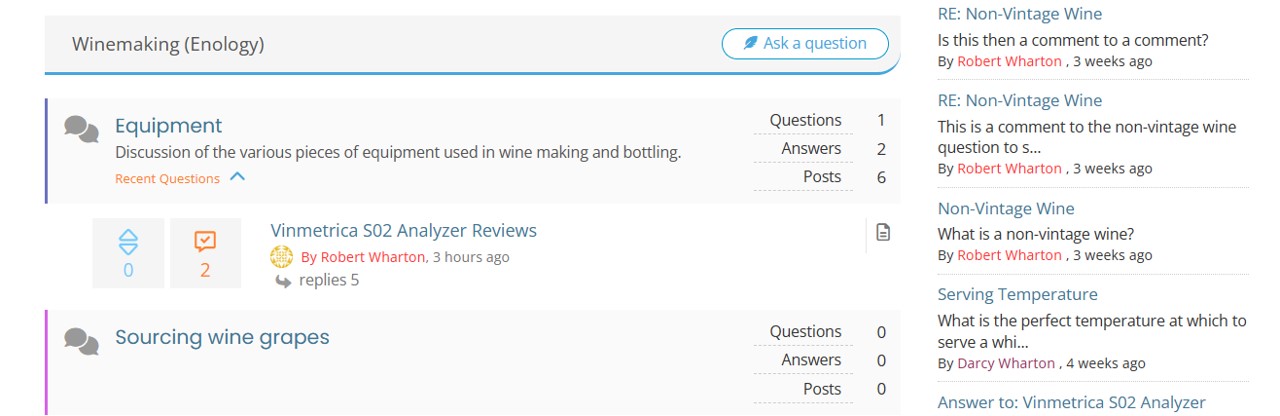Screen dimensions: 1280x416
Task: Open the Answer to: Vinmetrica S02 Analyzer link
Action: click(1071, 402)
